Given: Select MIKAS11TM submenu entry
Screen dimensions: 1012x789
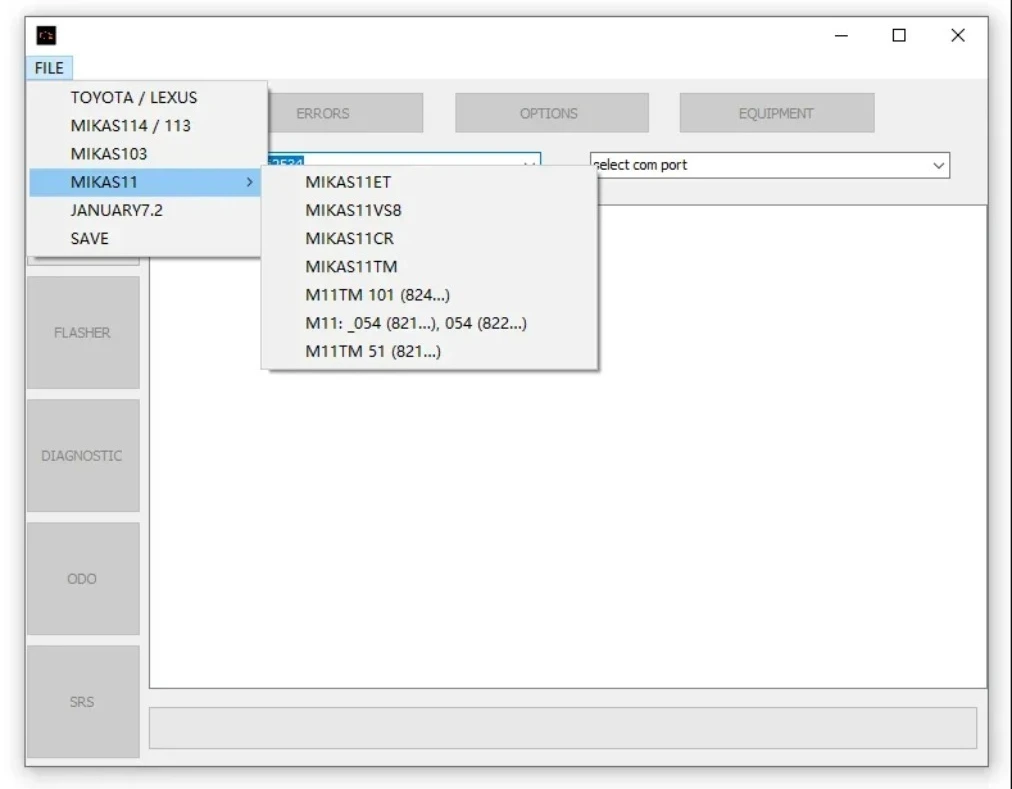Looking at the screenshot, I should tap(429, 267).
